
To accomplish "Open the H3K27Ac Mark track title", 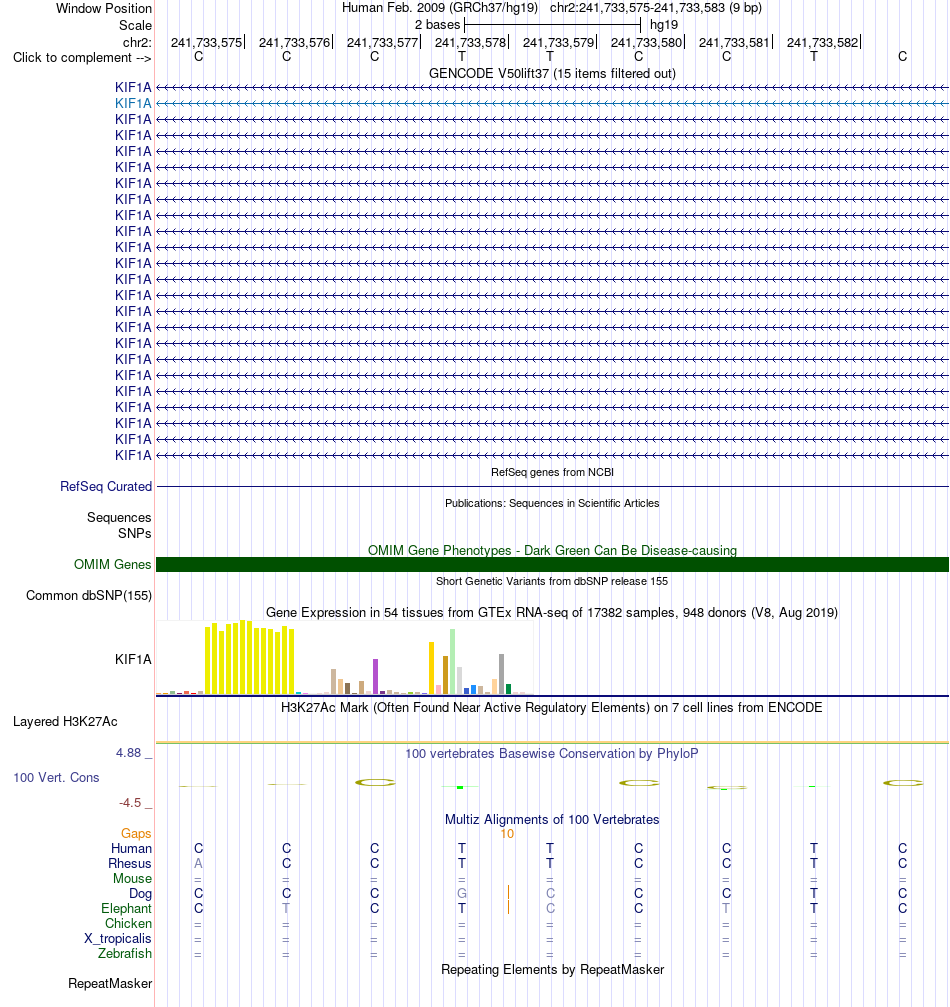I will click(552, 708).
